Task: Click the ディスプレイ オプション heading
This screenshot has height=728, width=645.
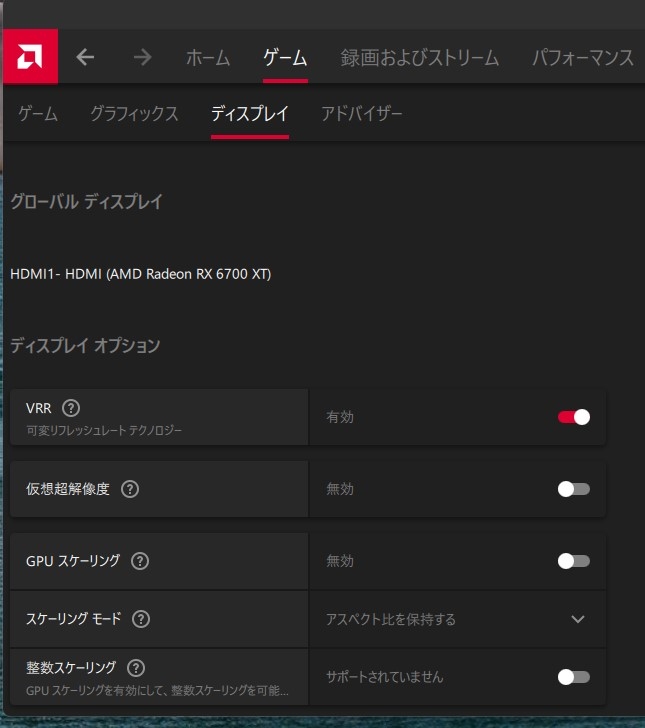Action: pyautogui.click(x=85, y=345)
